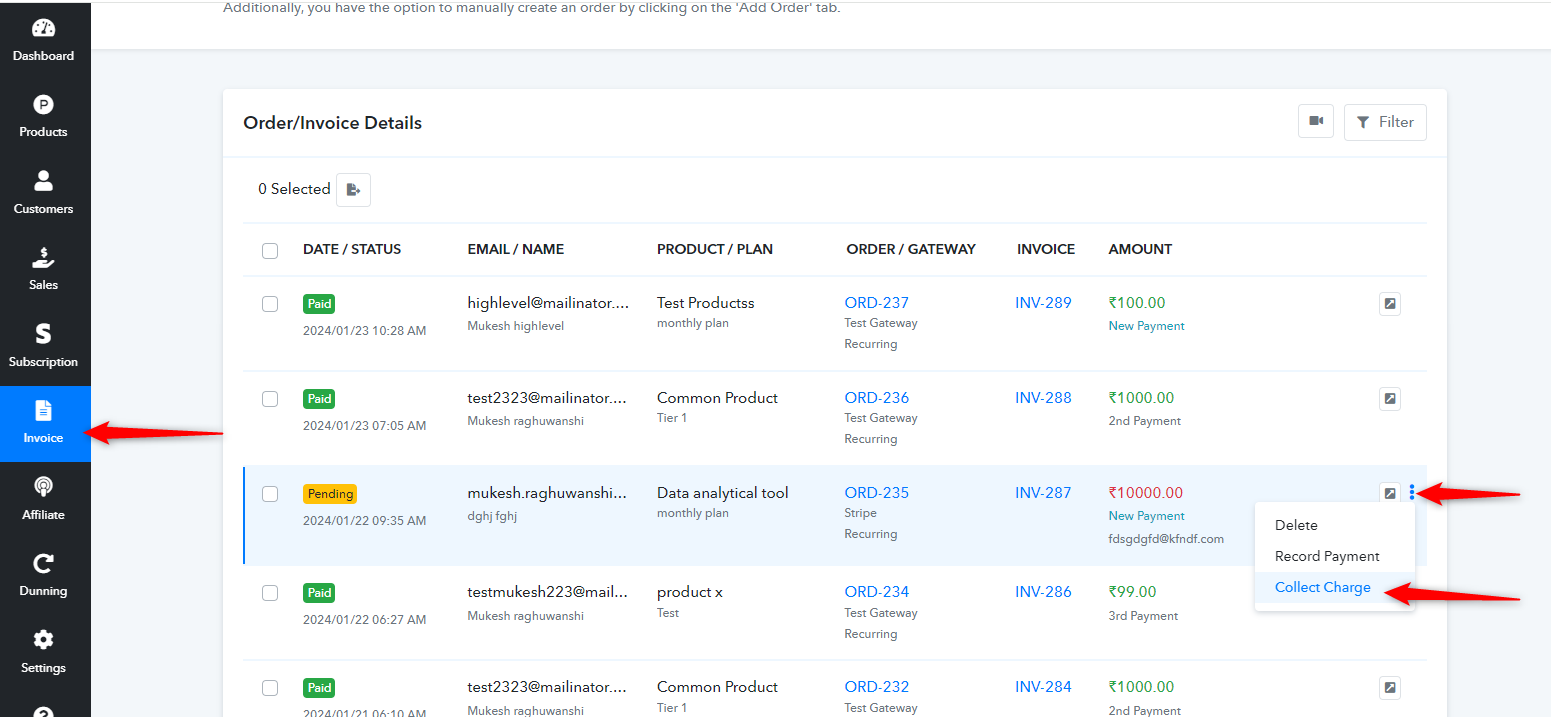Select Subscription in the sidebar

click(43, 346)
